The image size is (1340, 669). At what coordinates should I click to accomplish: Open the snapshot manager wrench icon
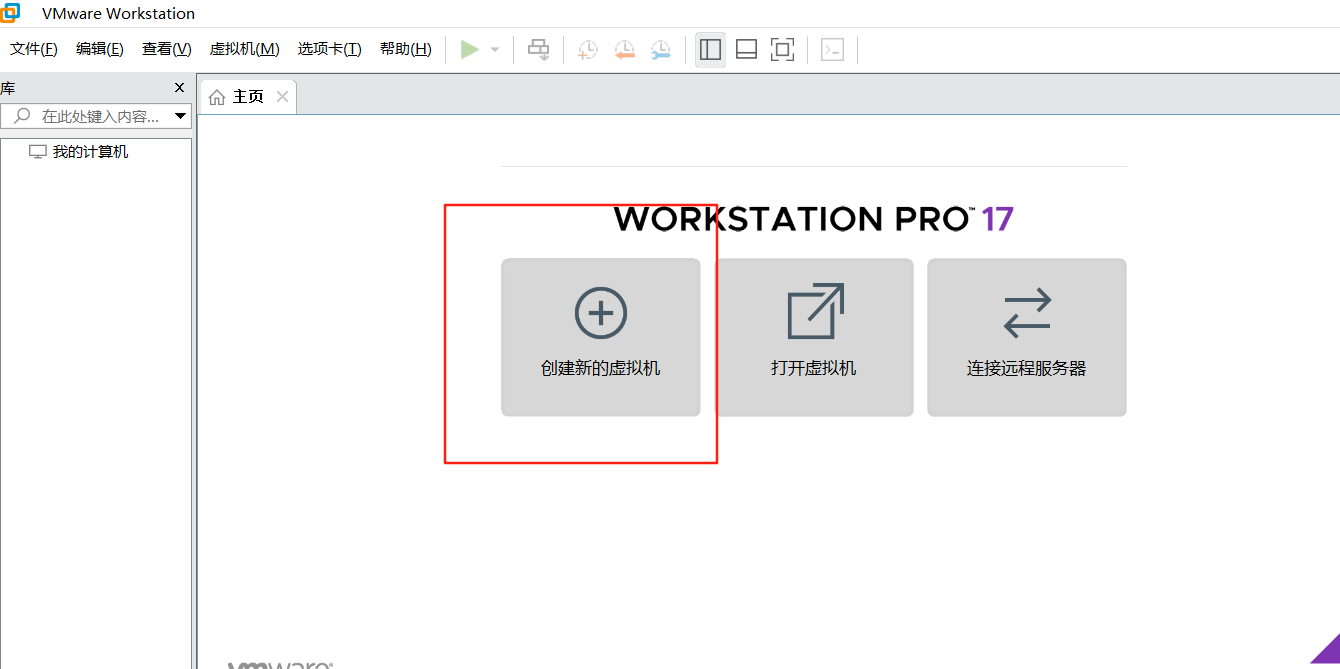coord(661,49)
